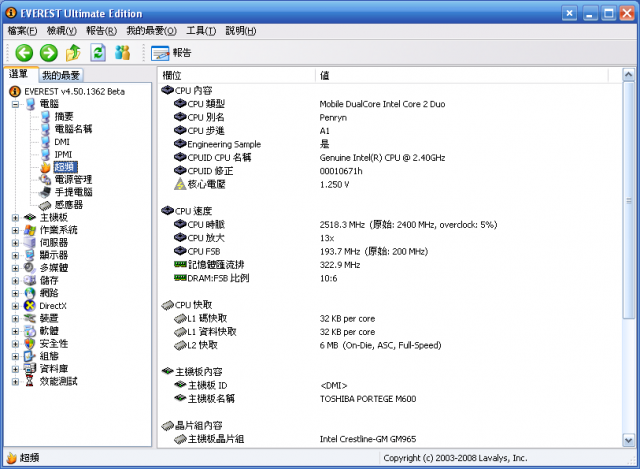Expand the 網路 tree node
This screenshot has width=640, height=469.
[15, 294]
